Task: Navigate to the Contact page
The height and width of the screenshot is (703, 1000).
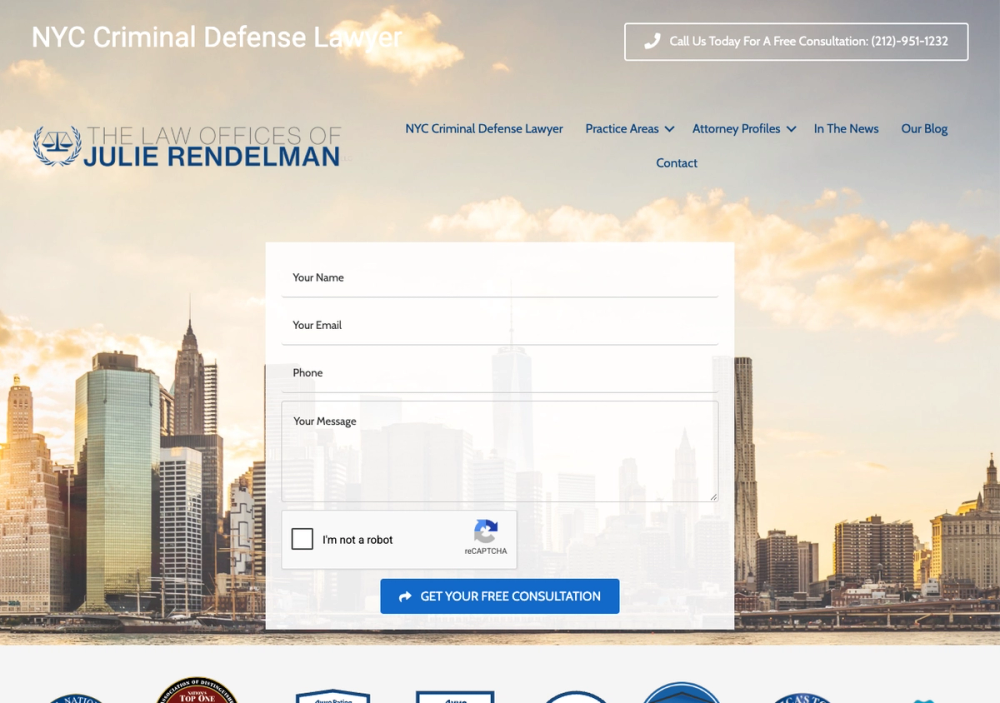Action: coord(677,163)
